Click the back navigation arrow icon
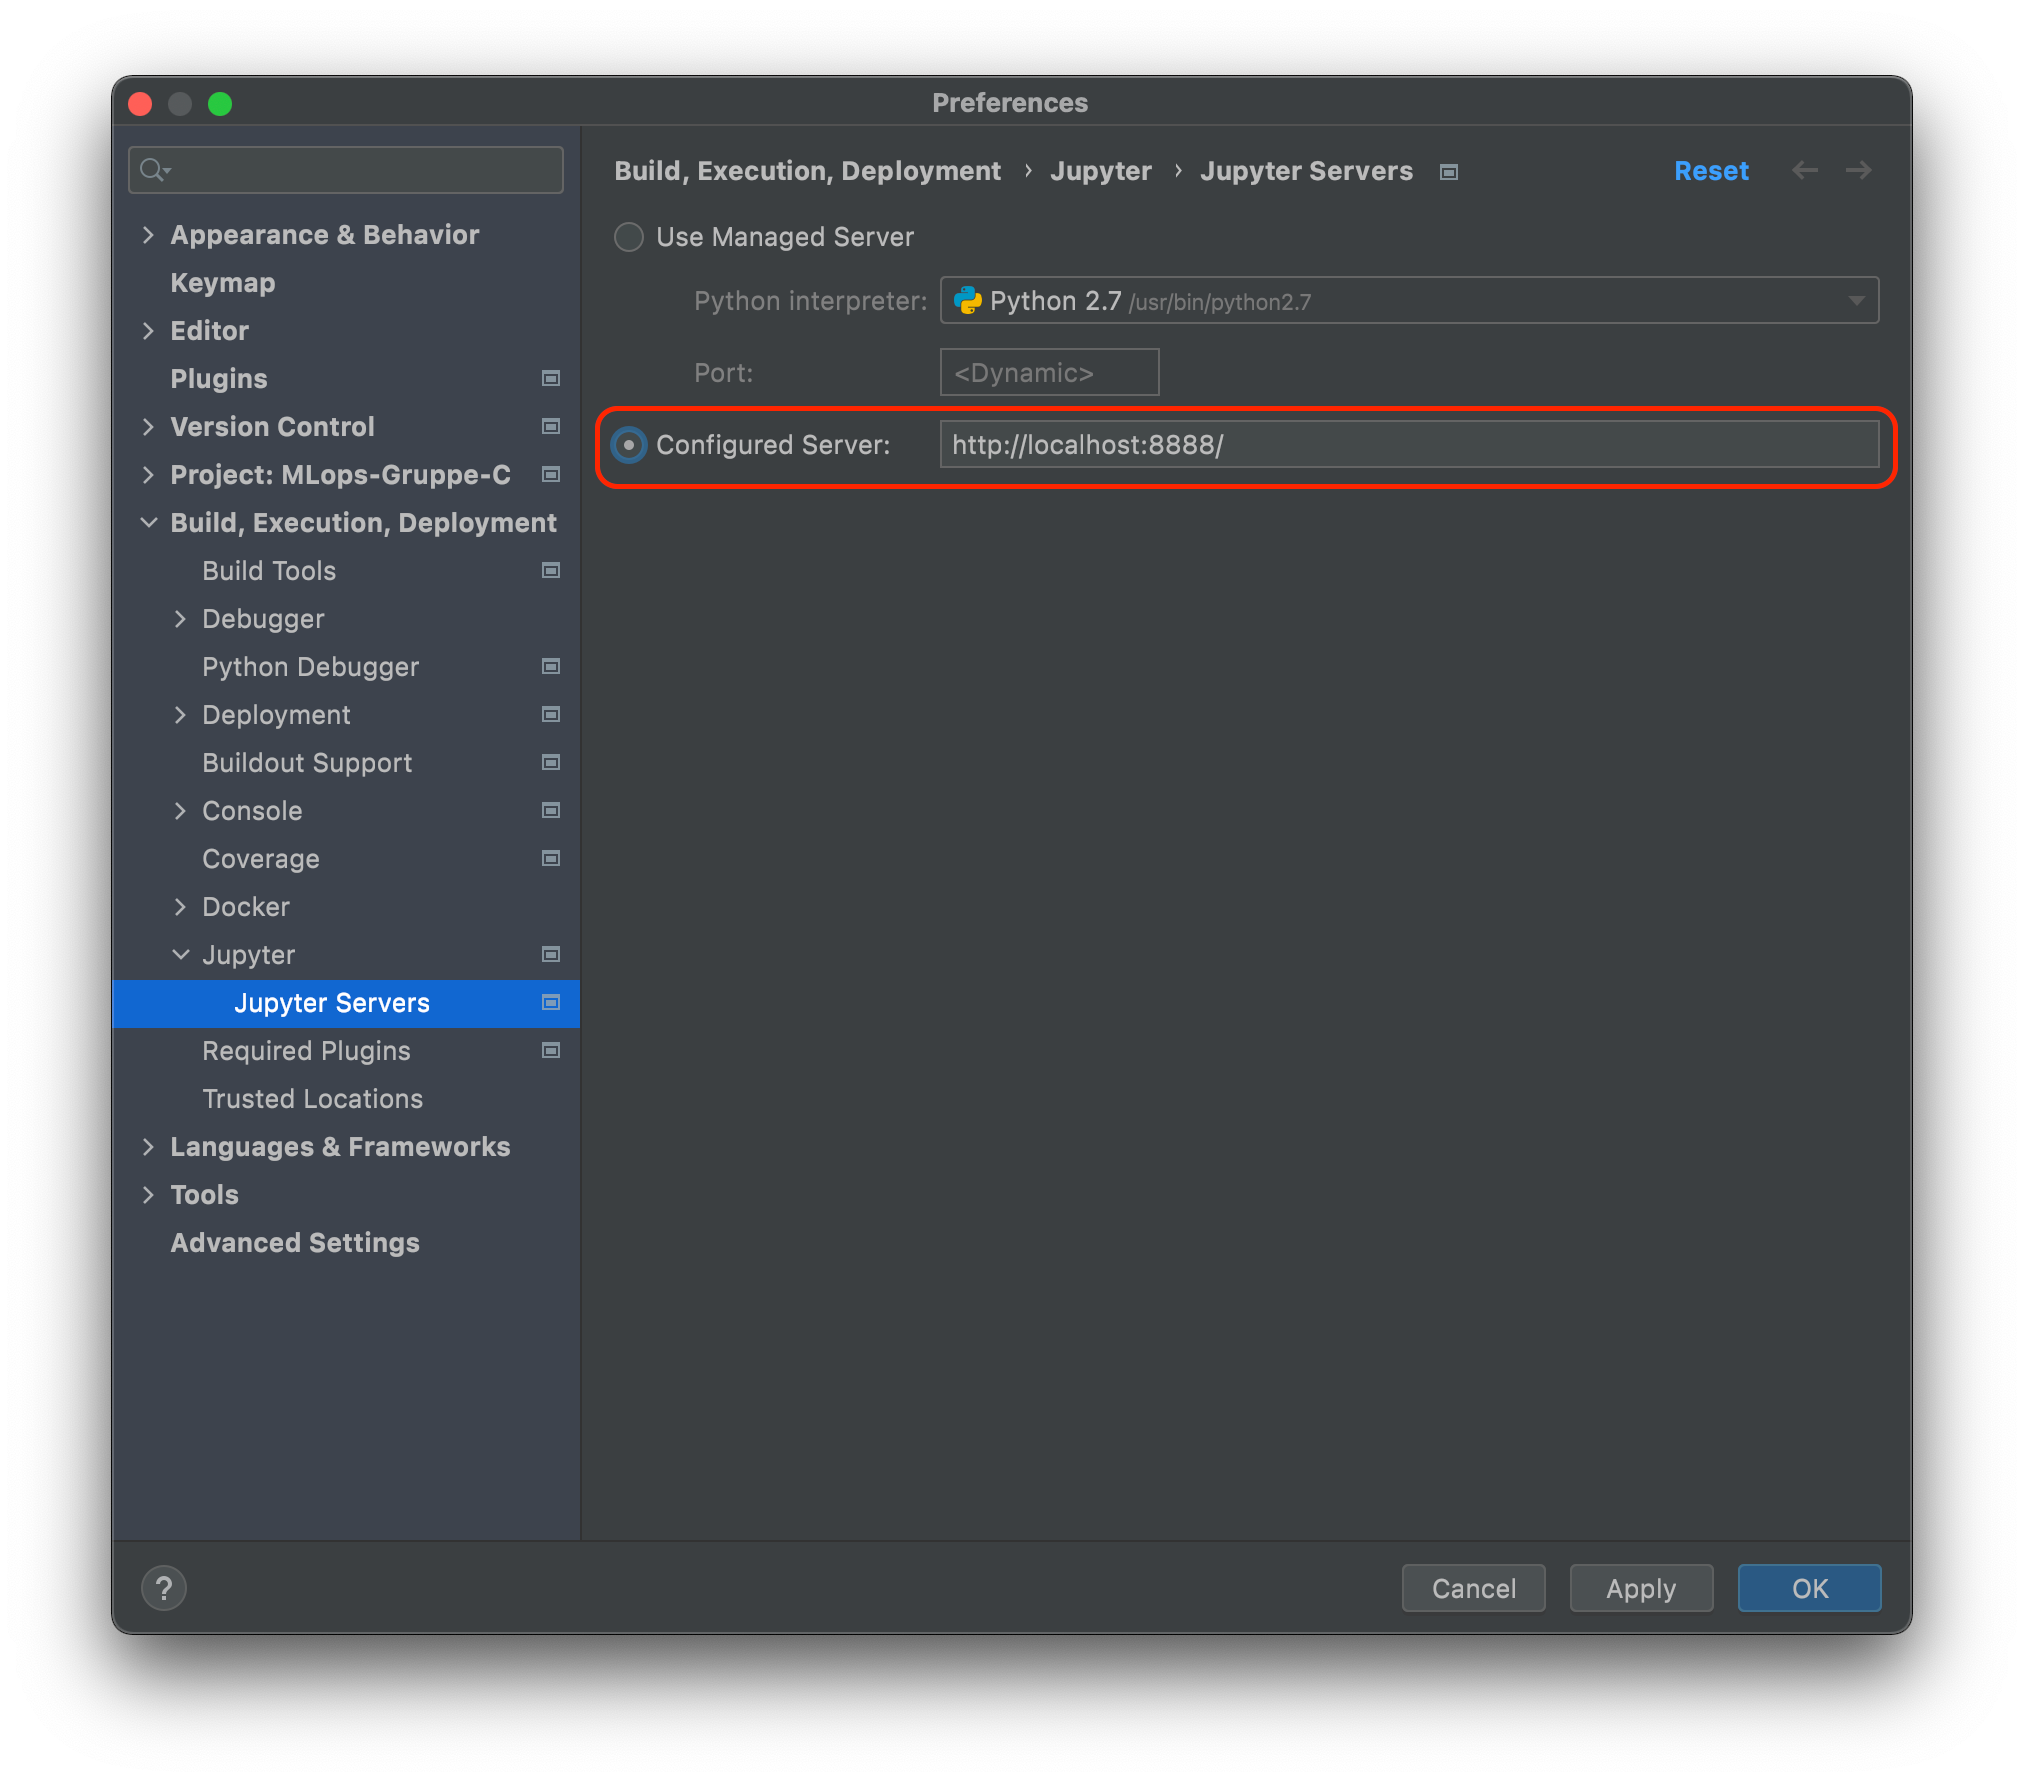 (x=1805, y=170)
